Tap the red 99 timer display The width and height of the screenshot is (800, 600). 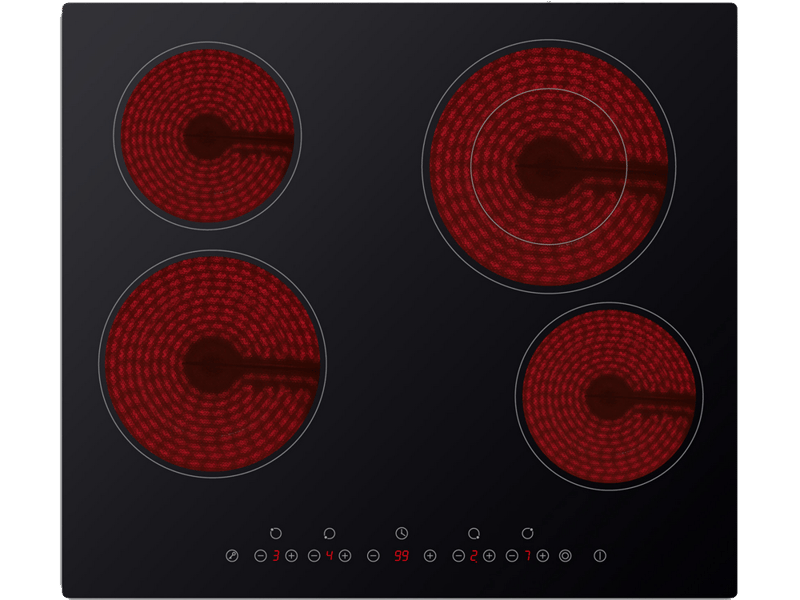402,556
